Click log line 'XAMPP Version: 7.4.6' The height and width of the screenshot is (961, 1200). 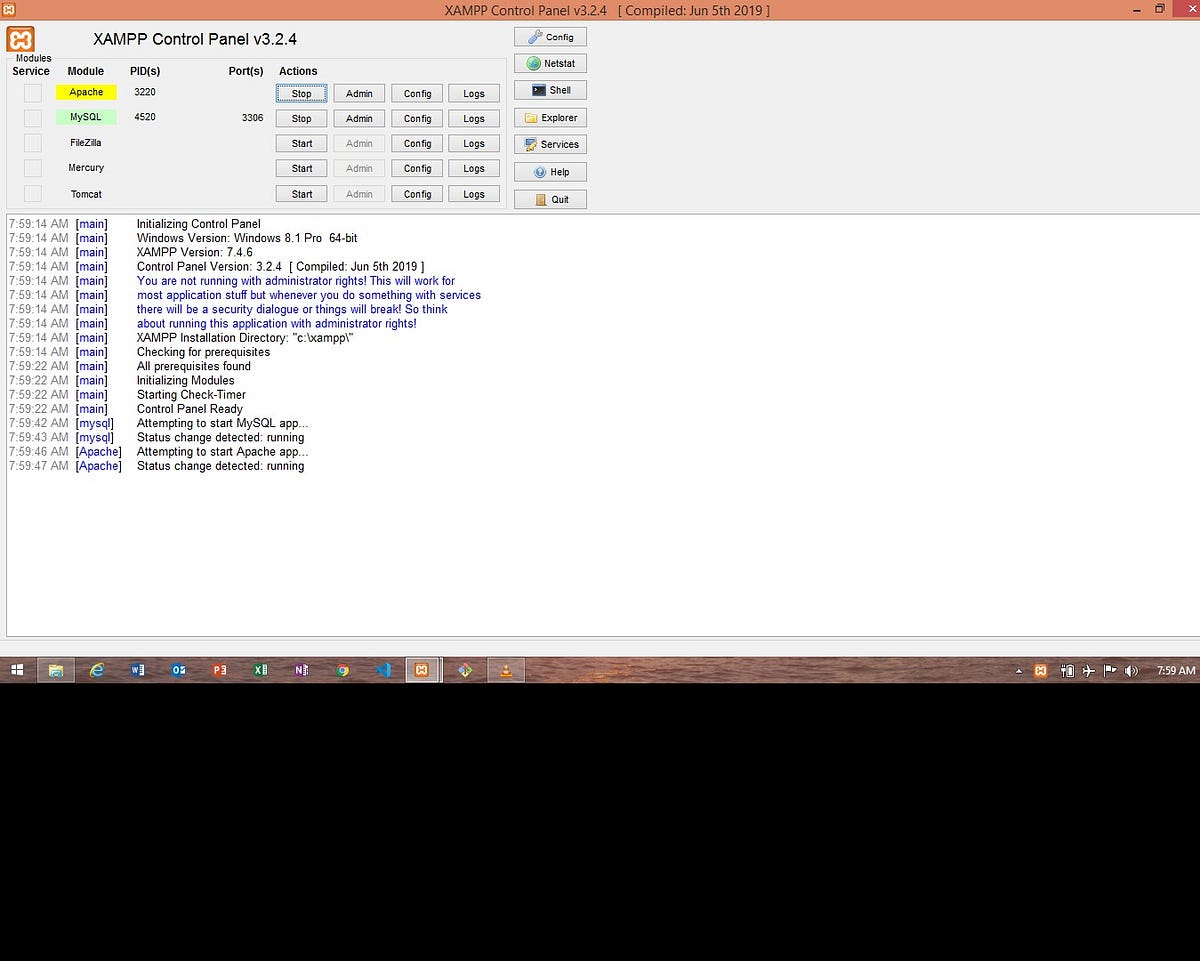(x=195, y=252)
